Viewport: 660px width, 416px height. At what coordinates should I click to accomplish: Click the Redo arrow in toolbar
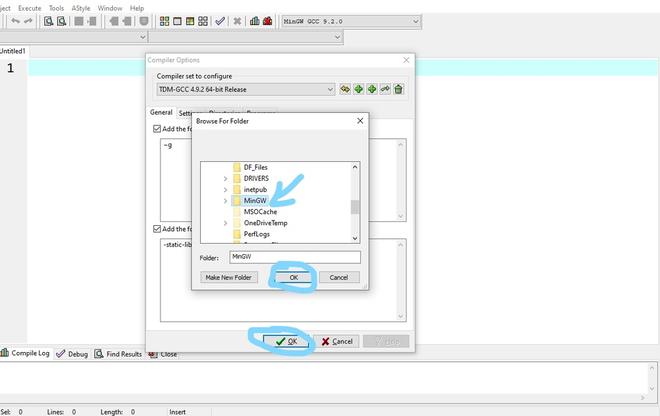click(x=28, y=21)
